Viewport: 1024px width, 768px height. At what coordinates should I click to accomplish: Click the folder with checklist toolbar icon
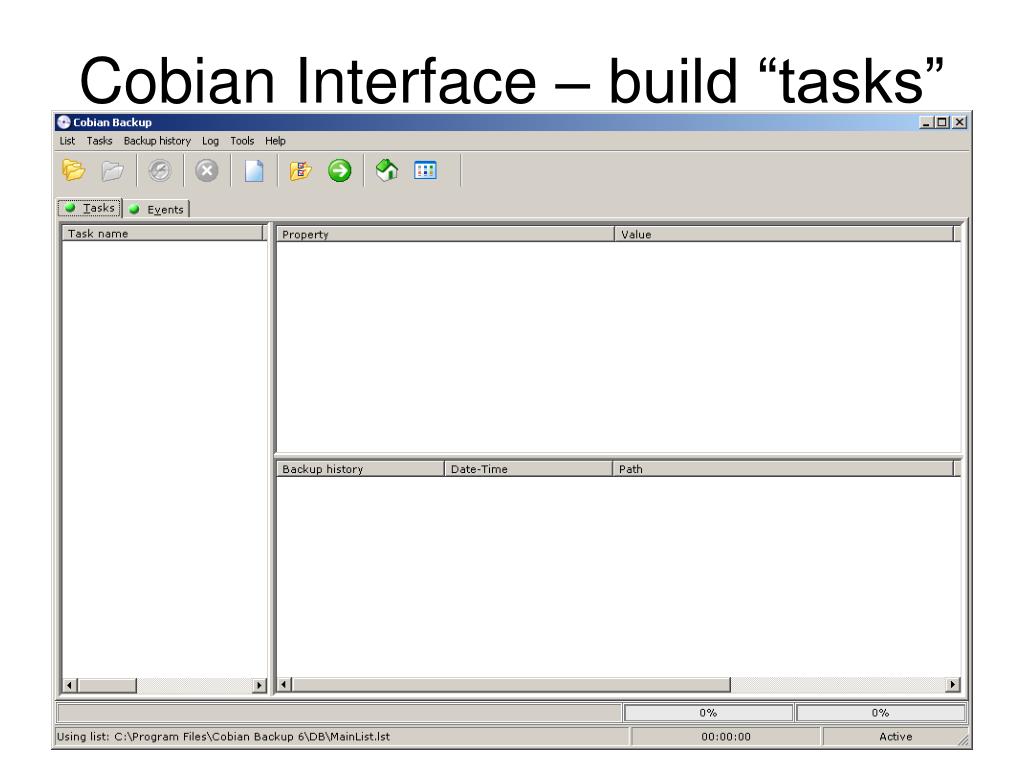(x=300, y=171)
